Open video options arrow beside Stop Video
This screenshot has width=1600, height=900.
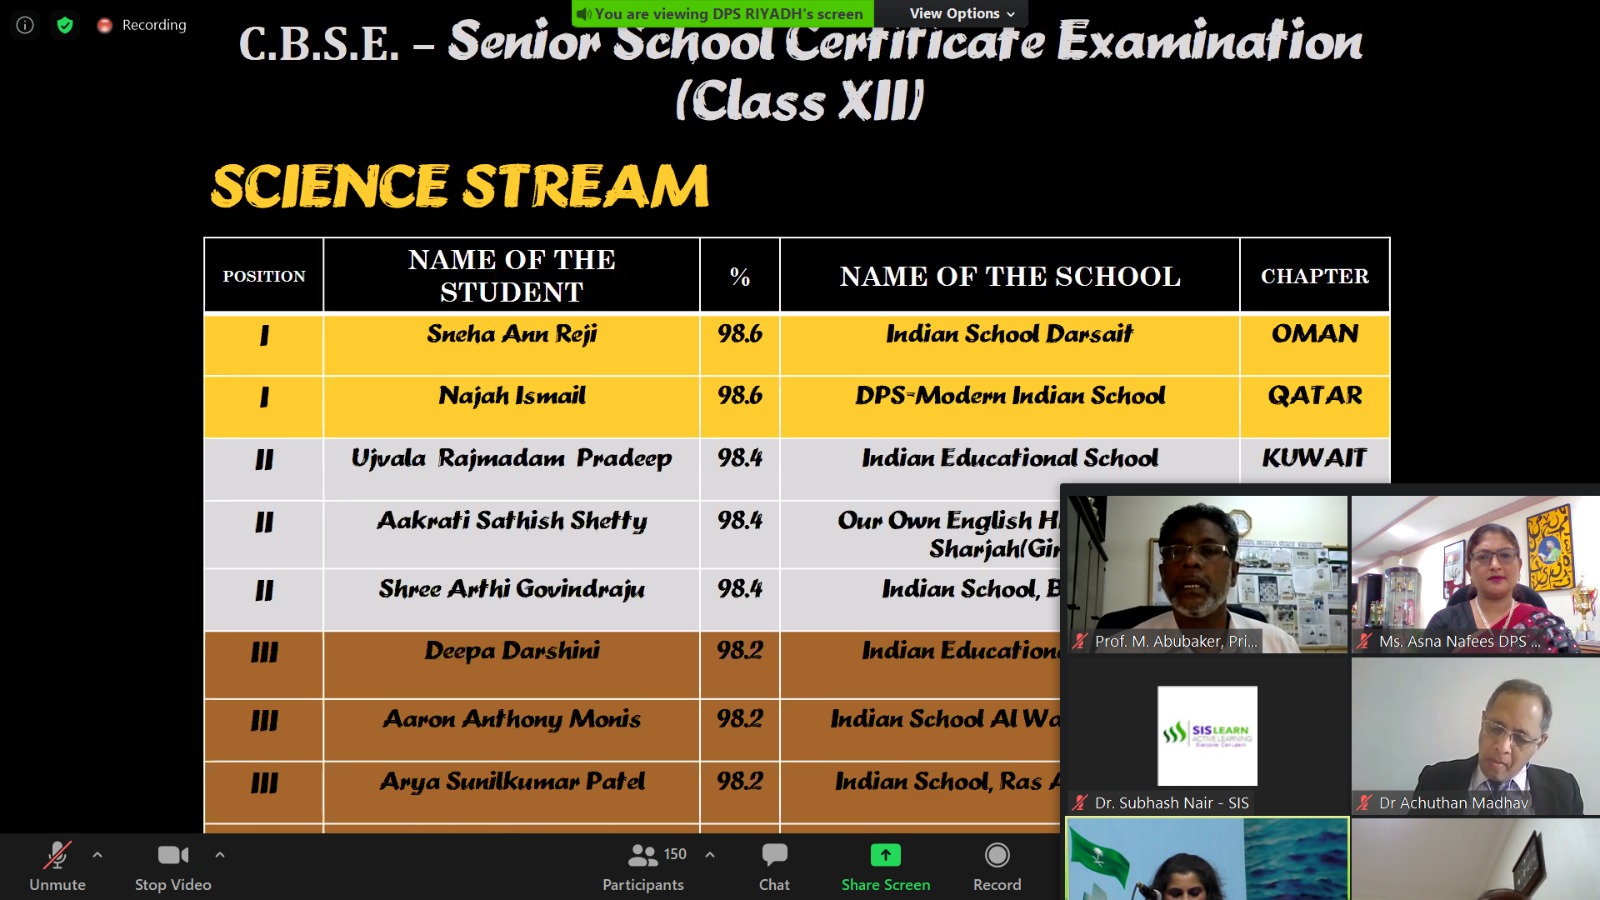(x=220, y=855)
